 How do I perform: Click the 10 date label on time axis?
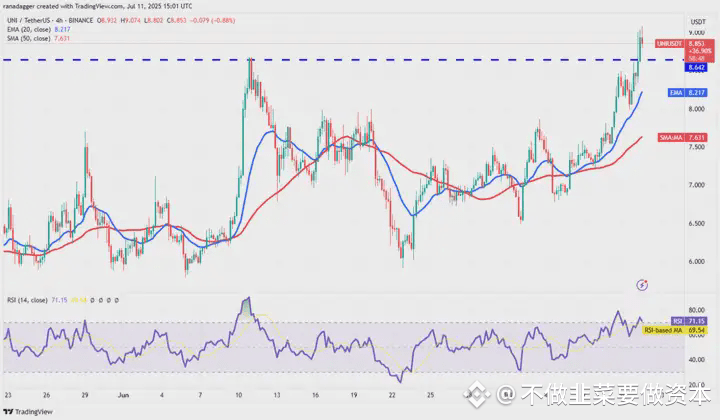tap(238, 395)
